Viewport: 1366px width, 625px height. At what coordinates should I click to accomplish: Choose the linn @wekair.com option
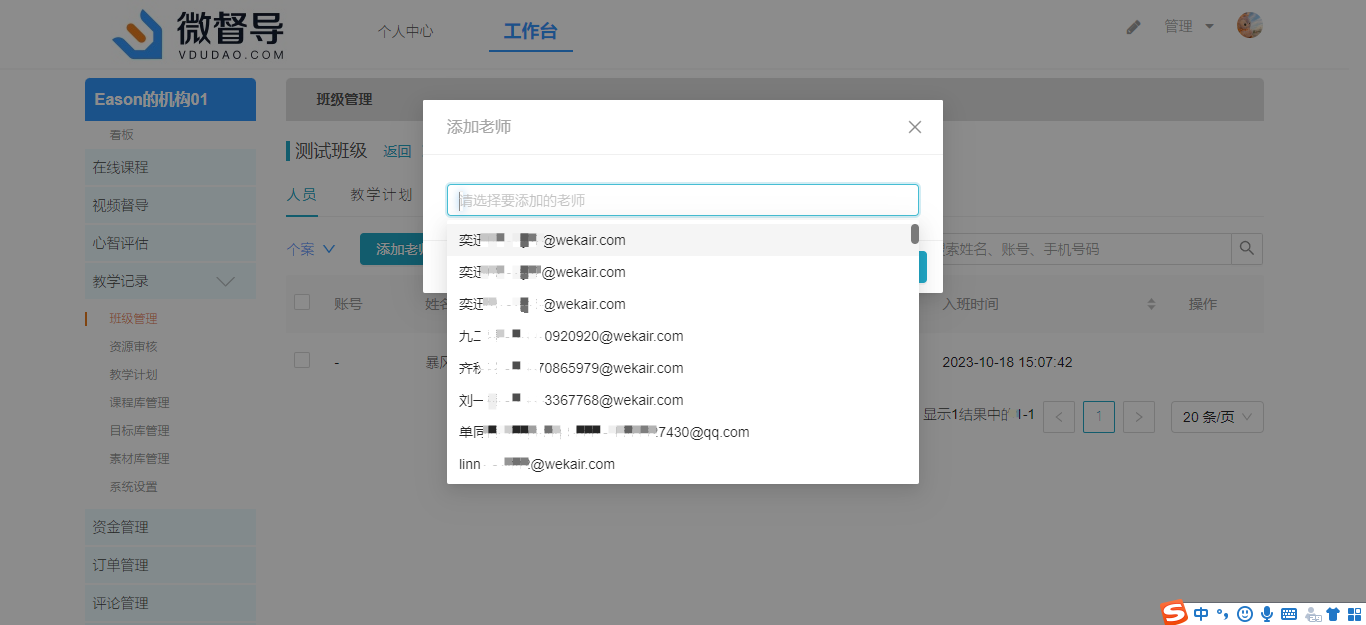(x=682, y=464)
